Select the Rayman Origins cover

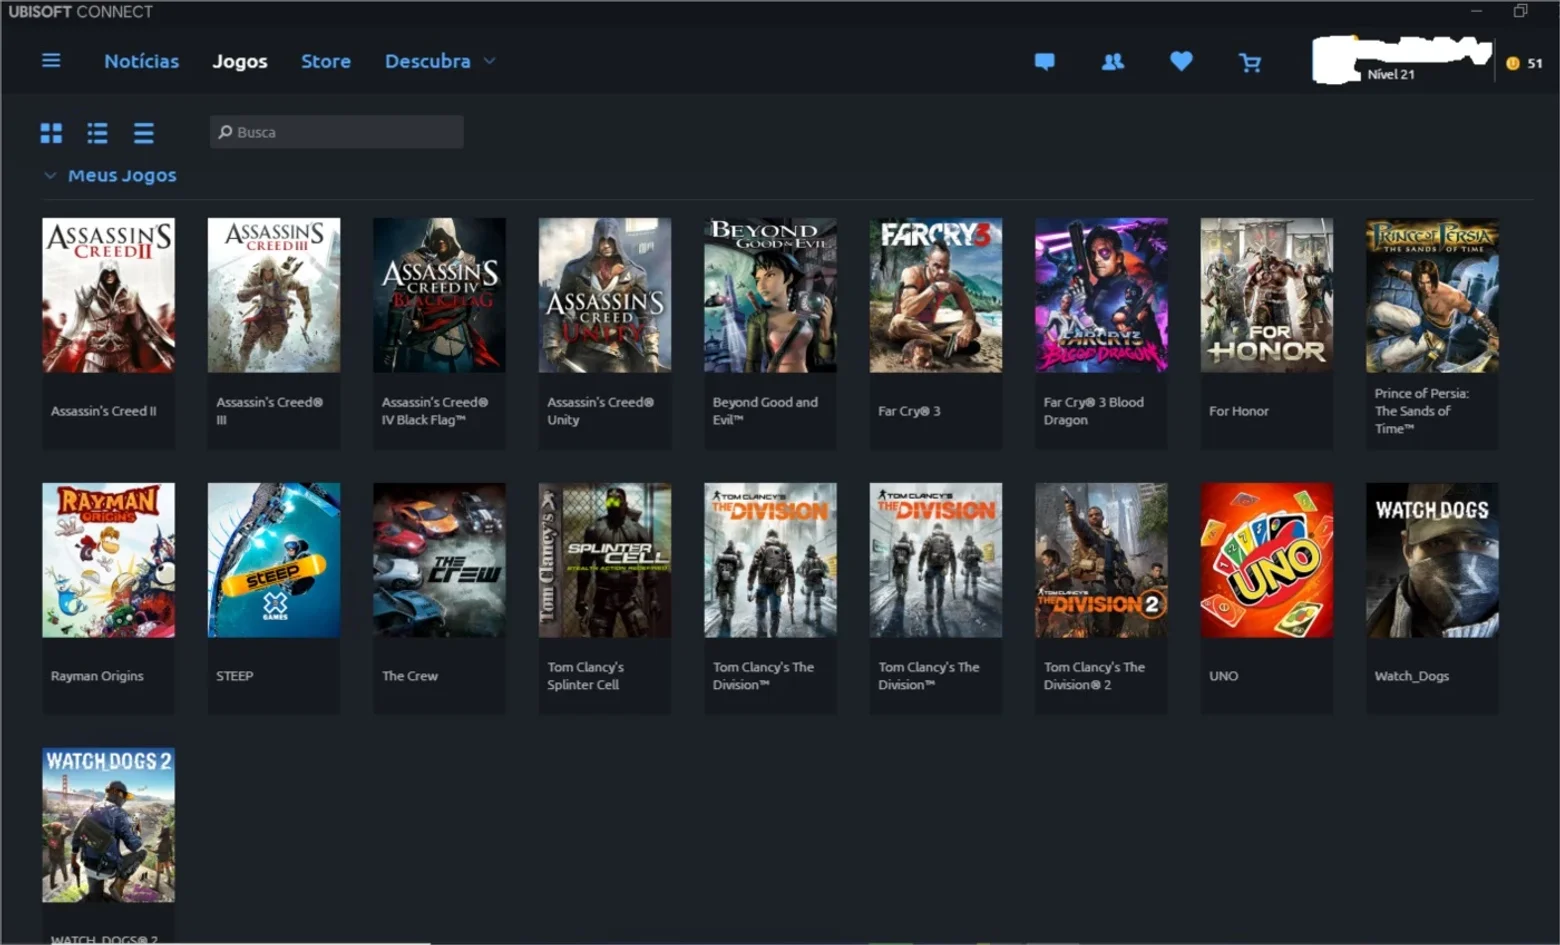(108, 560)
